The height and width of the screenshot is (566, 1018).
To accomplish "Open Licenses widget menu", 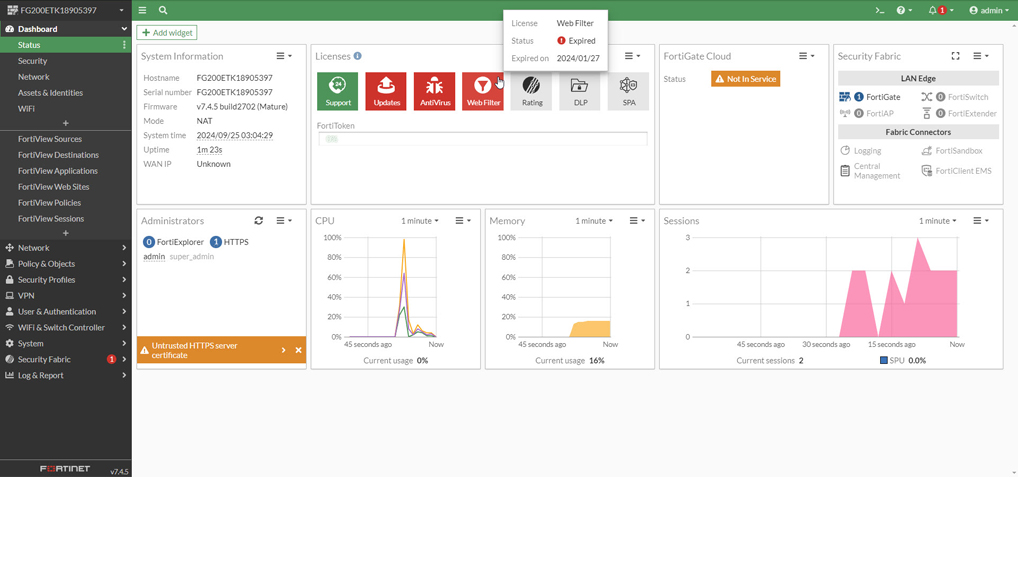I will pyautogui.click(x=632, y=56).
